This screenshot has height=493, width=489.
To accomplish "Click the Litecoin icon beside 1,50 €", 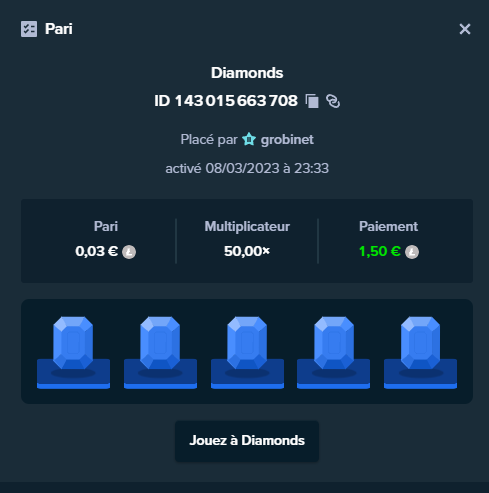I will pos(412,252).
